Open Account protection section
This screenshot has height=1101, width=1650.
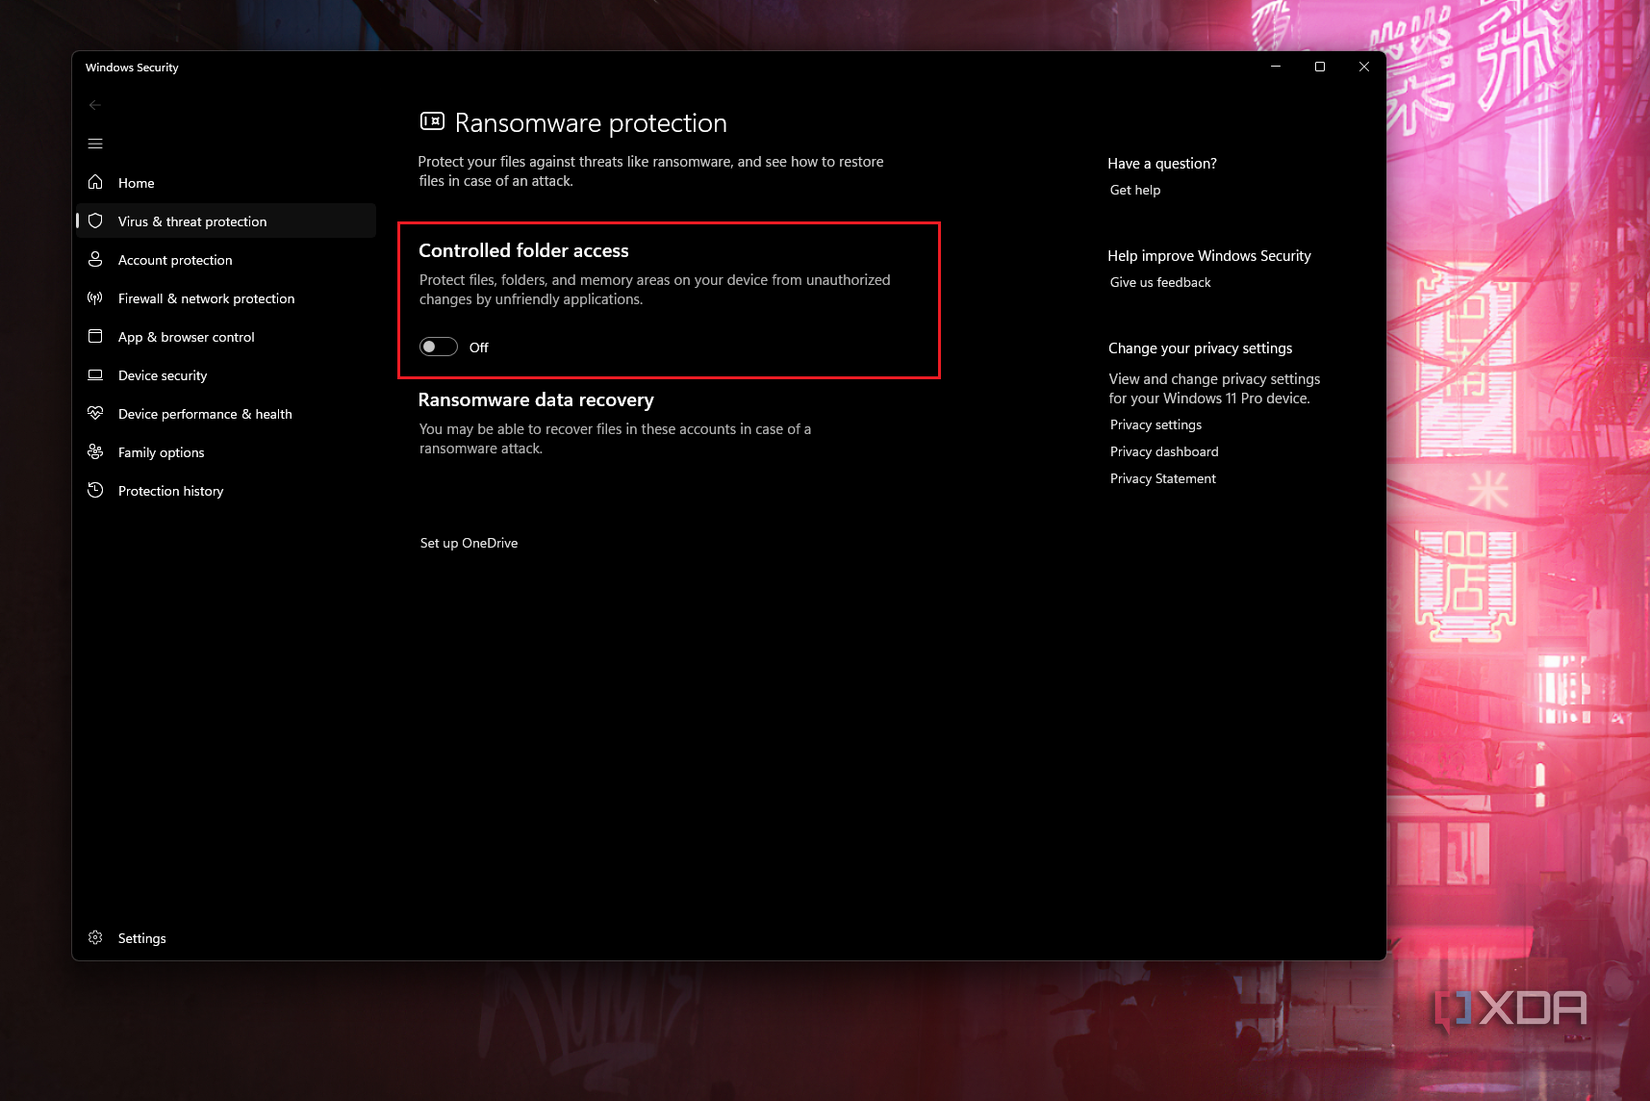tap(226, 260)
